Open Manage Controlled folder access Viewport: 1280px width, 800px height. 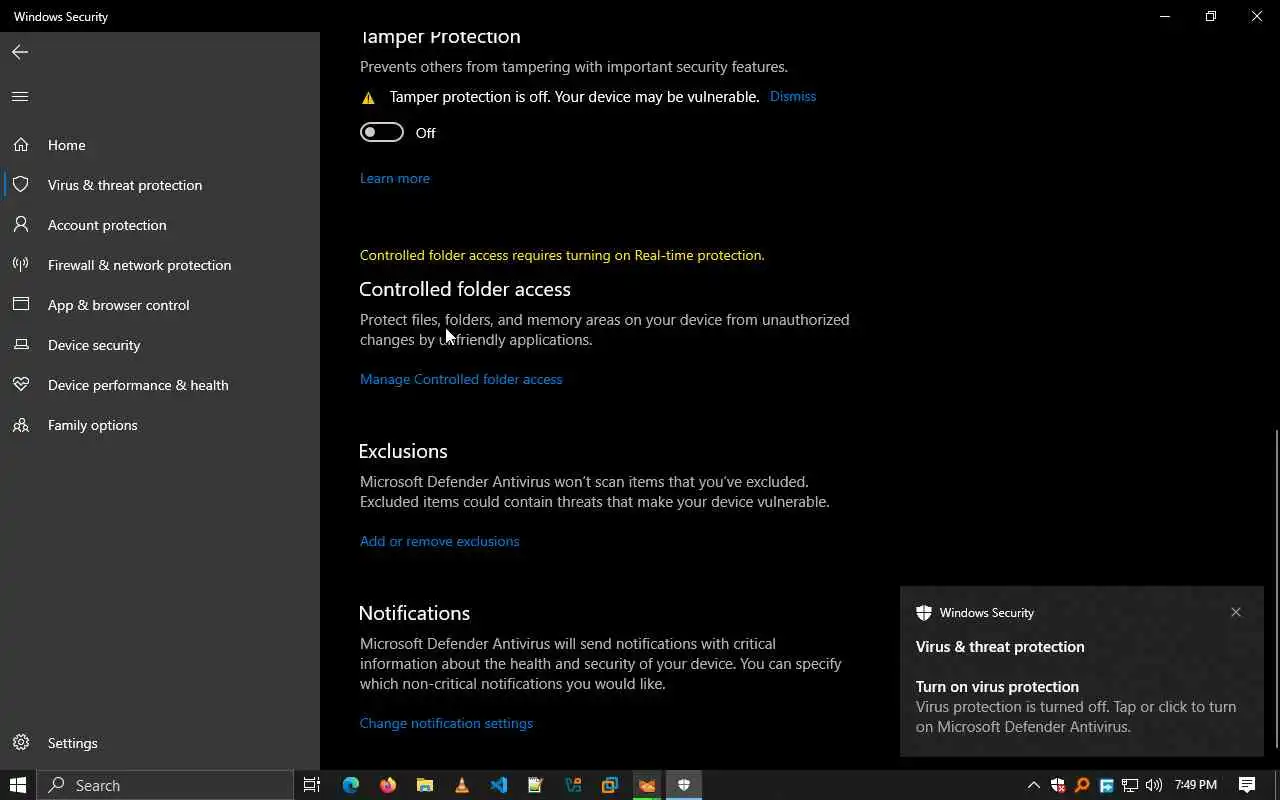click(461, 379)
